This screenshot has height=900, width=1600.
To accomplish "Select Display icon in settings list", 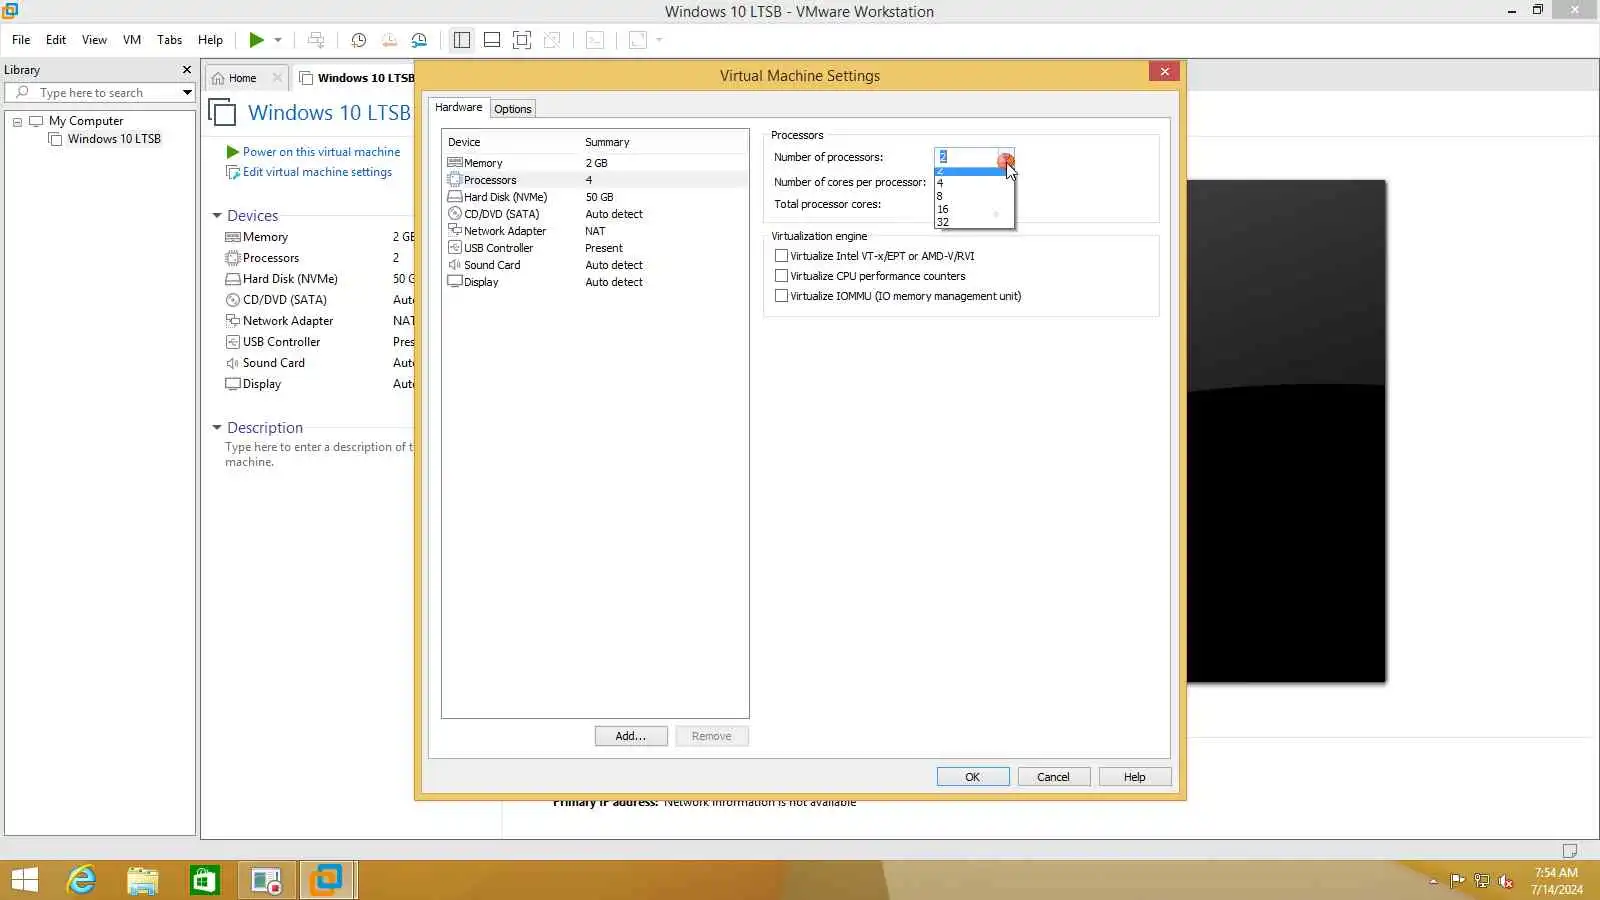I will coord(455,282).
